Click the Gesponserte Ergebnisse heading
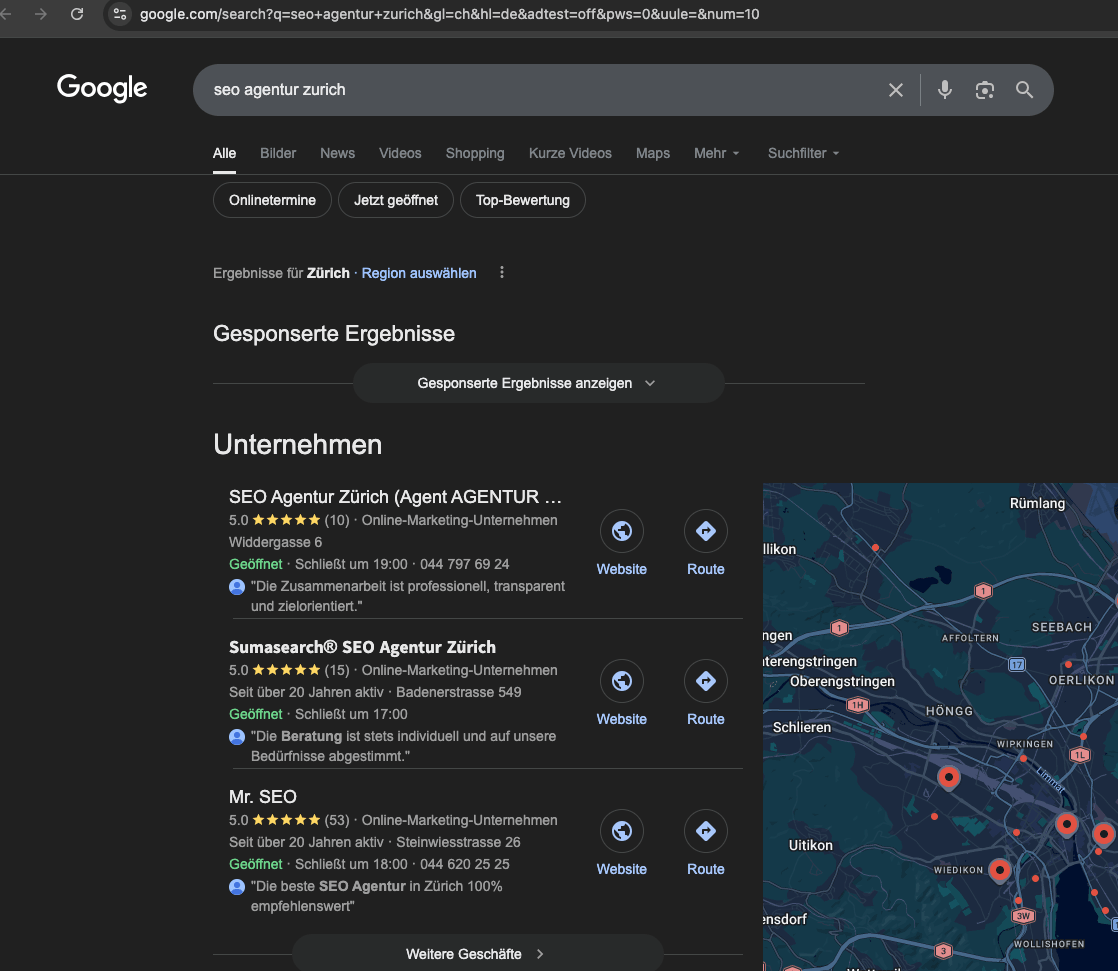Image resolution: width=1118 pixels, height=971 pixels. [334, 334]
